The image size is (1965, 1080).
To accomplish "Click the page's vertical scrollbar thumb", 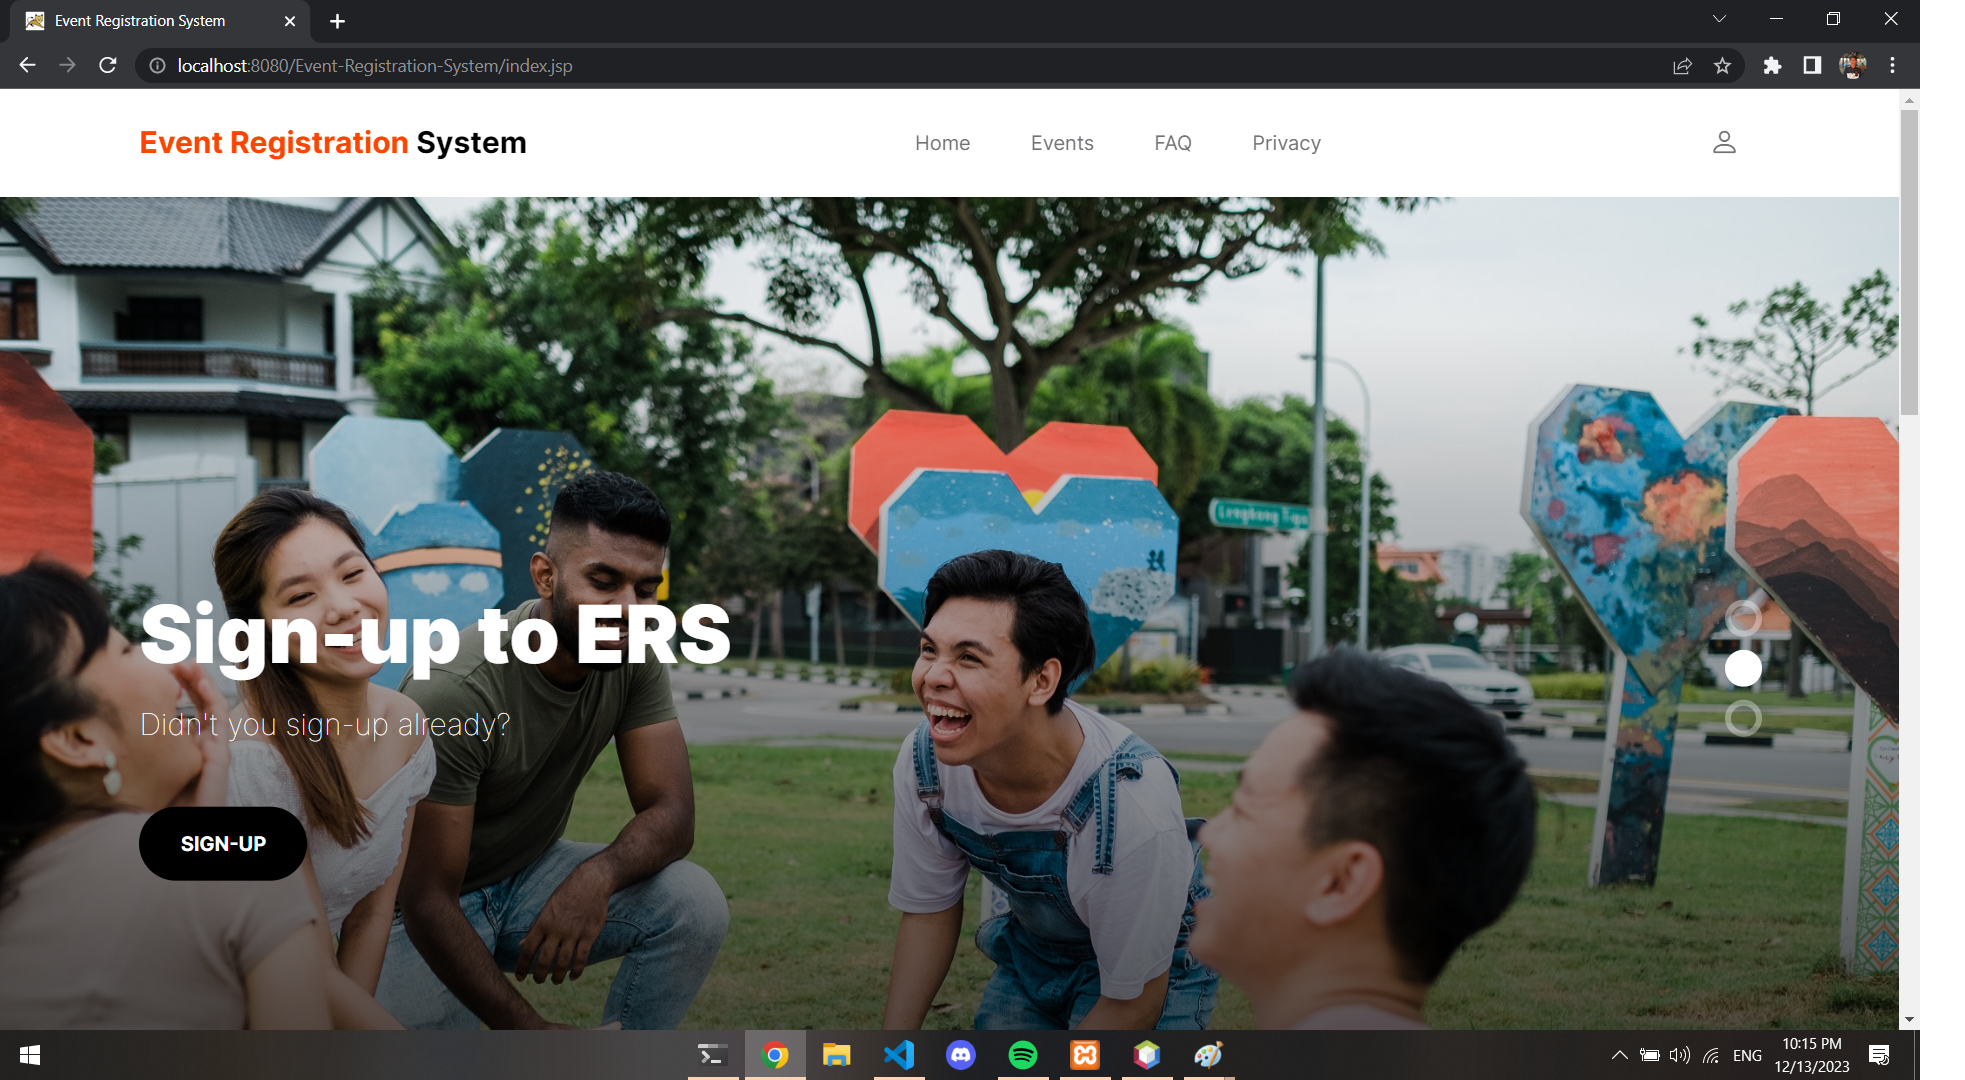I will click(1909, 260).
